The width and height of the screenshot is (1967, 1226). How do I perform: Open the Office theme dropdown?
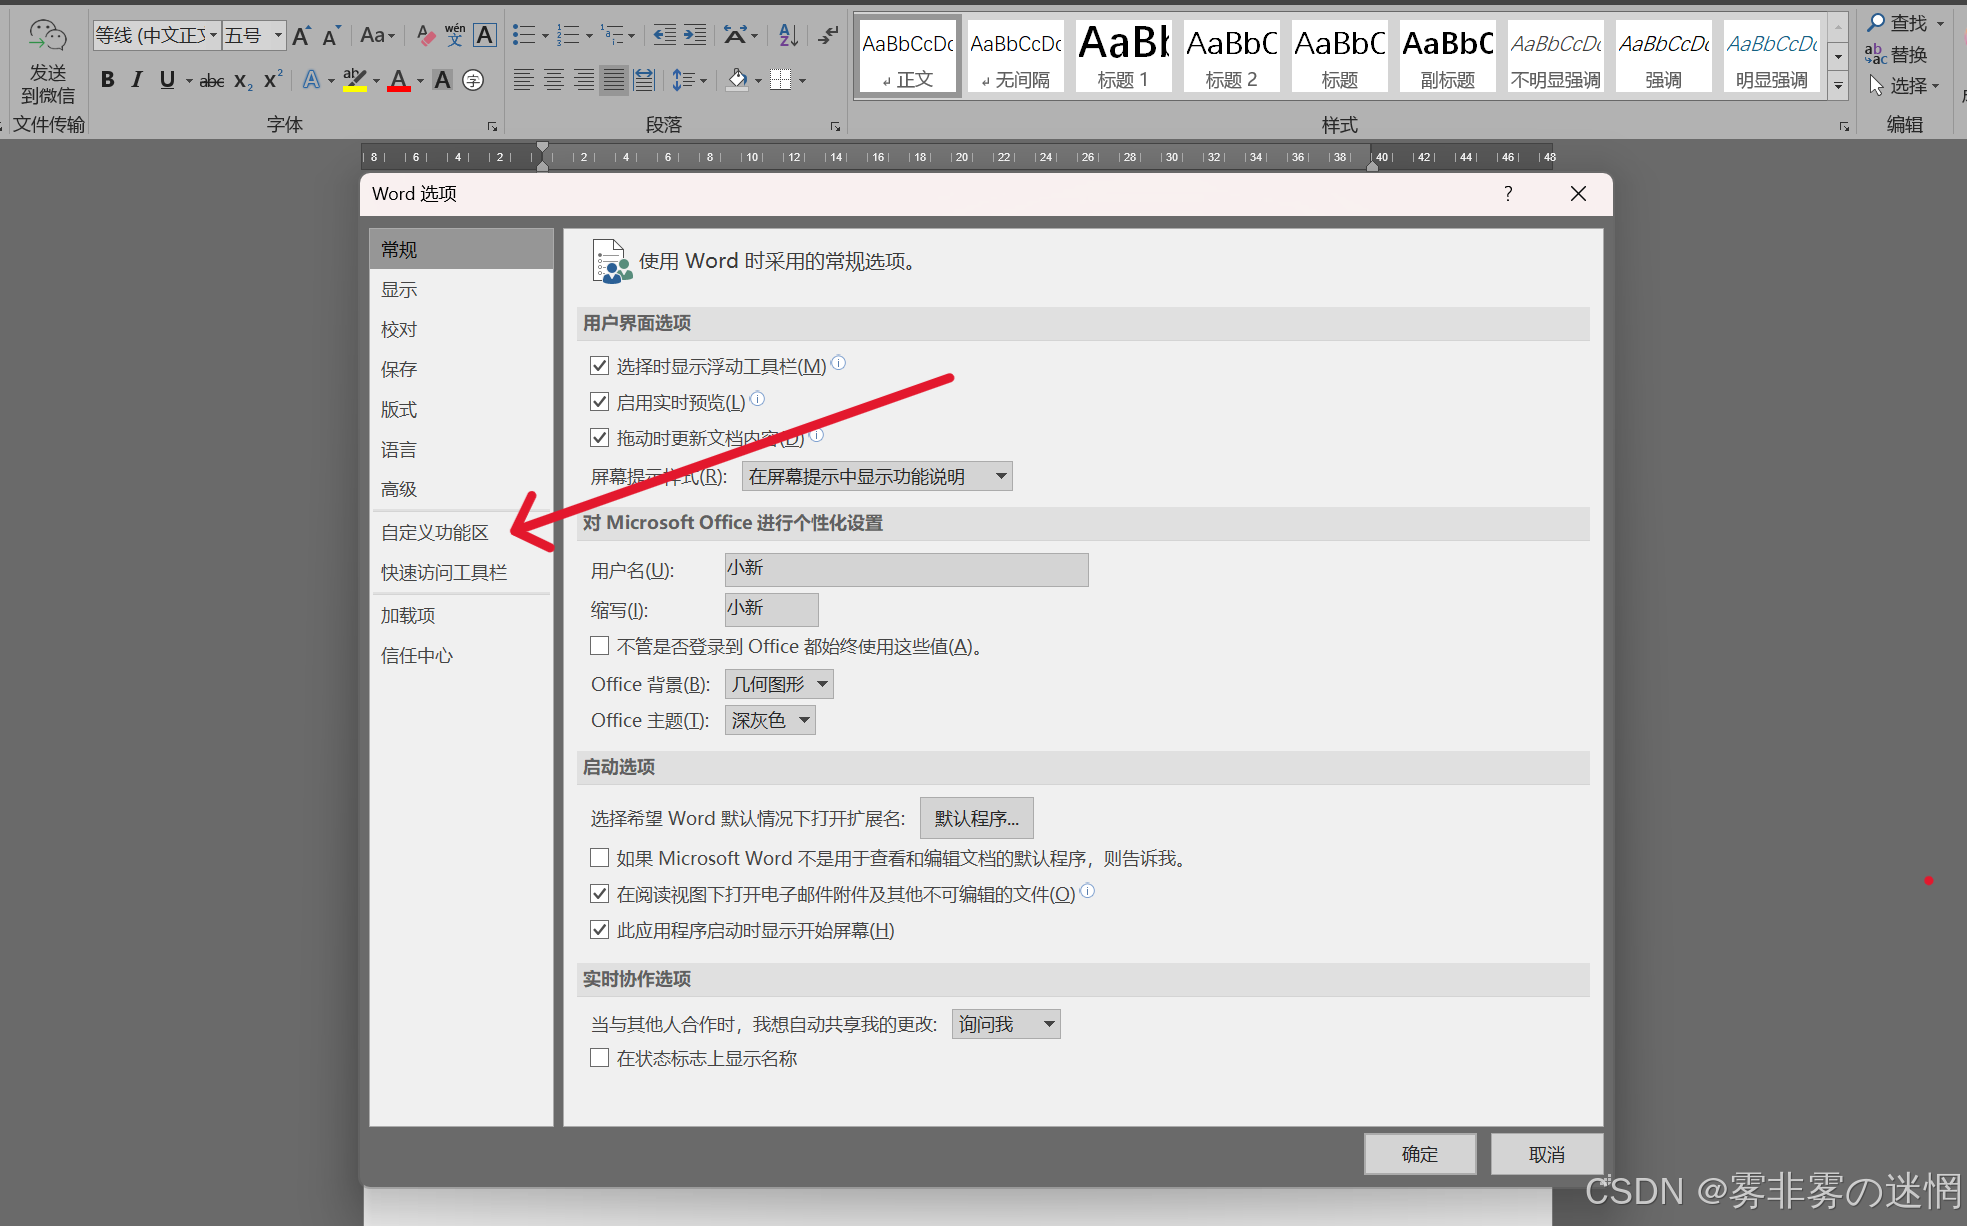pos(770,720)
